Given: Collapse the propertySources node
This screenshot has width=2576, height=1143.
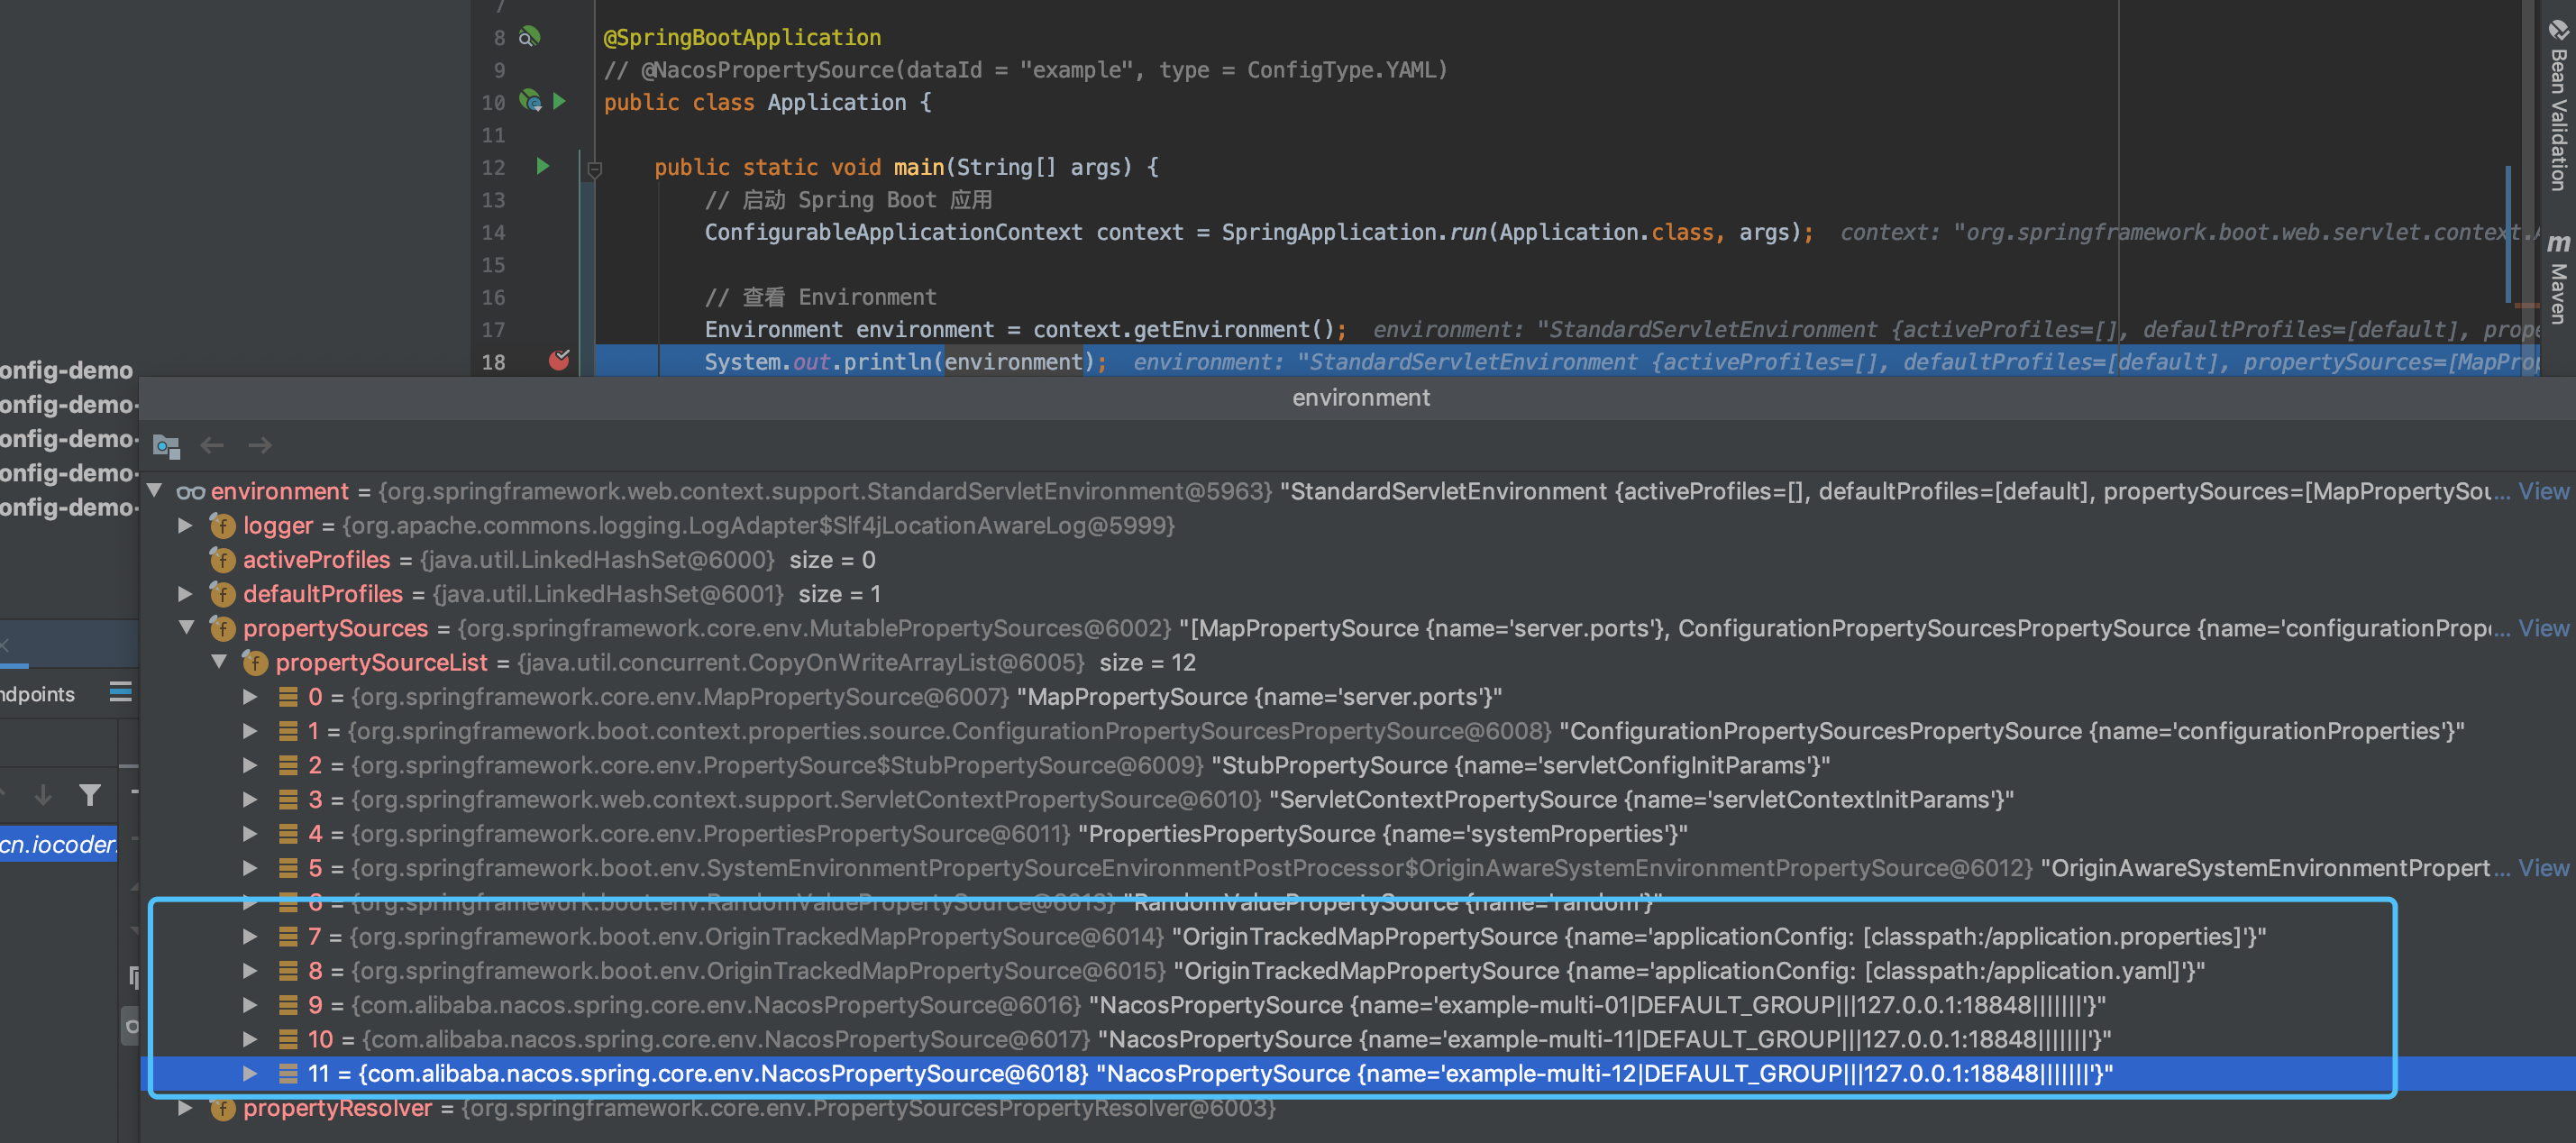Looking at the screenshot, I should [x=187, y=628].
